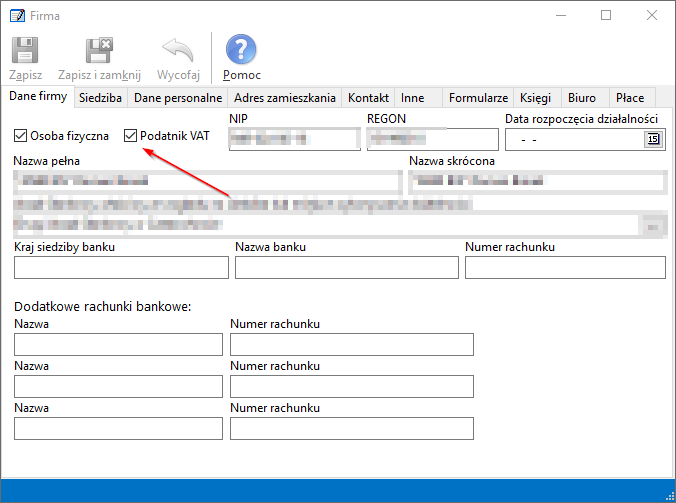Open the Płace tab

tap(630, 98)
